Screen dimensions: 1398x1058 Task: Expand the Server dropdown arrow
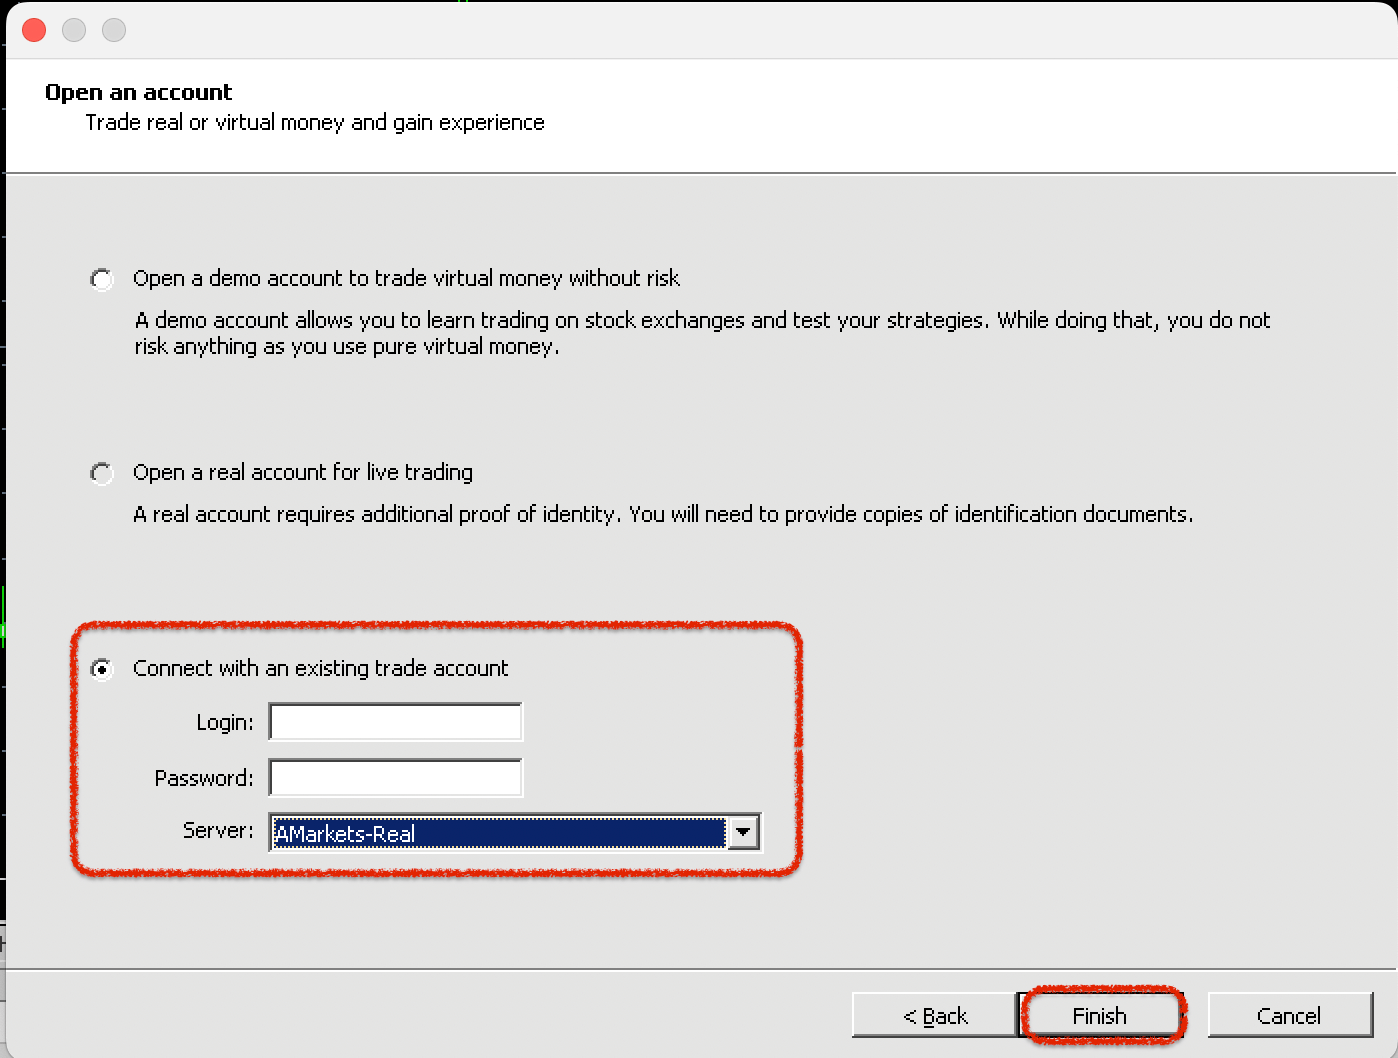tap(743, 832)
